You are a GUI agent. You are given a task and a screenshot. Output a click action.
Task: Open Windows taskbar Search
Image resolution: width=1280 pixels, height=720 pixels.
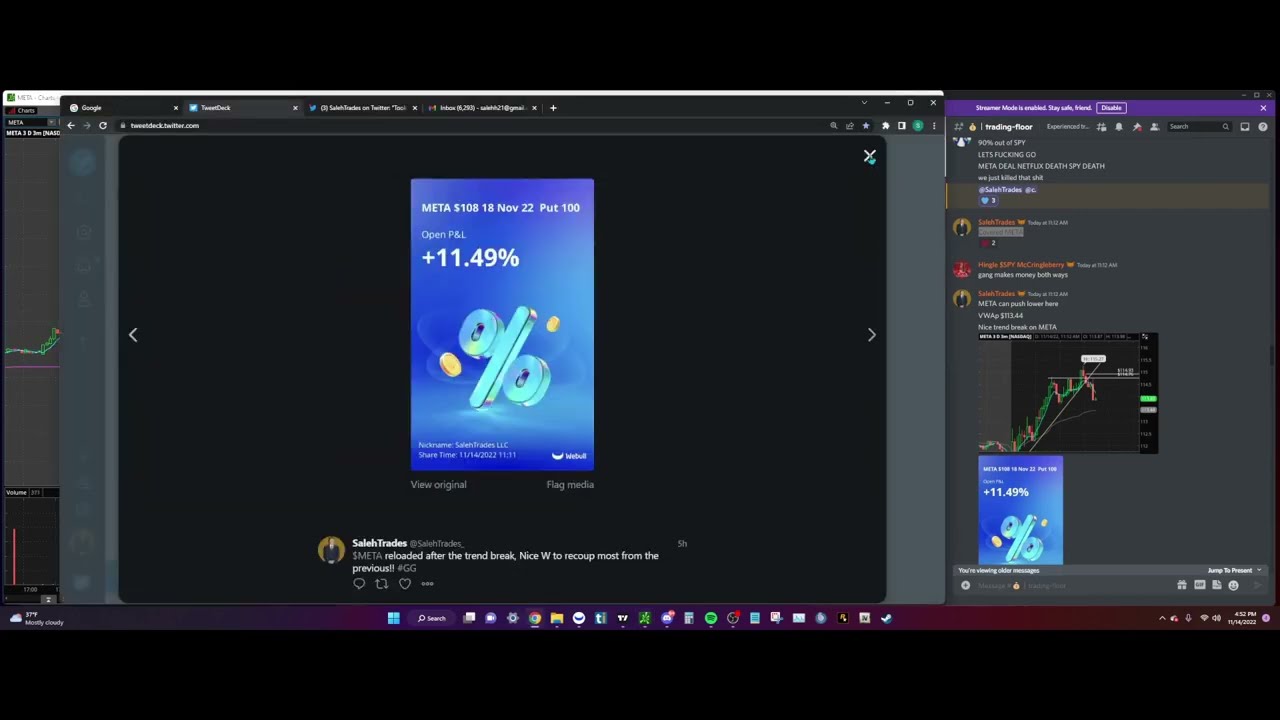432,618
